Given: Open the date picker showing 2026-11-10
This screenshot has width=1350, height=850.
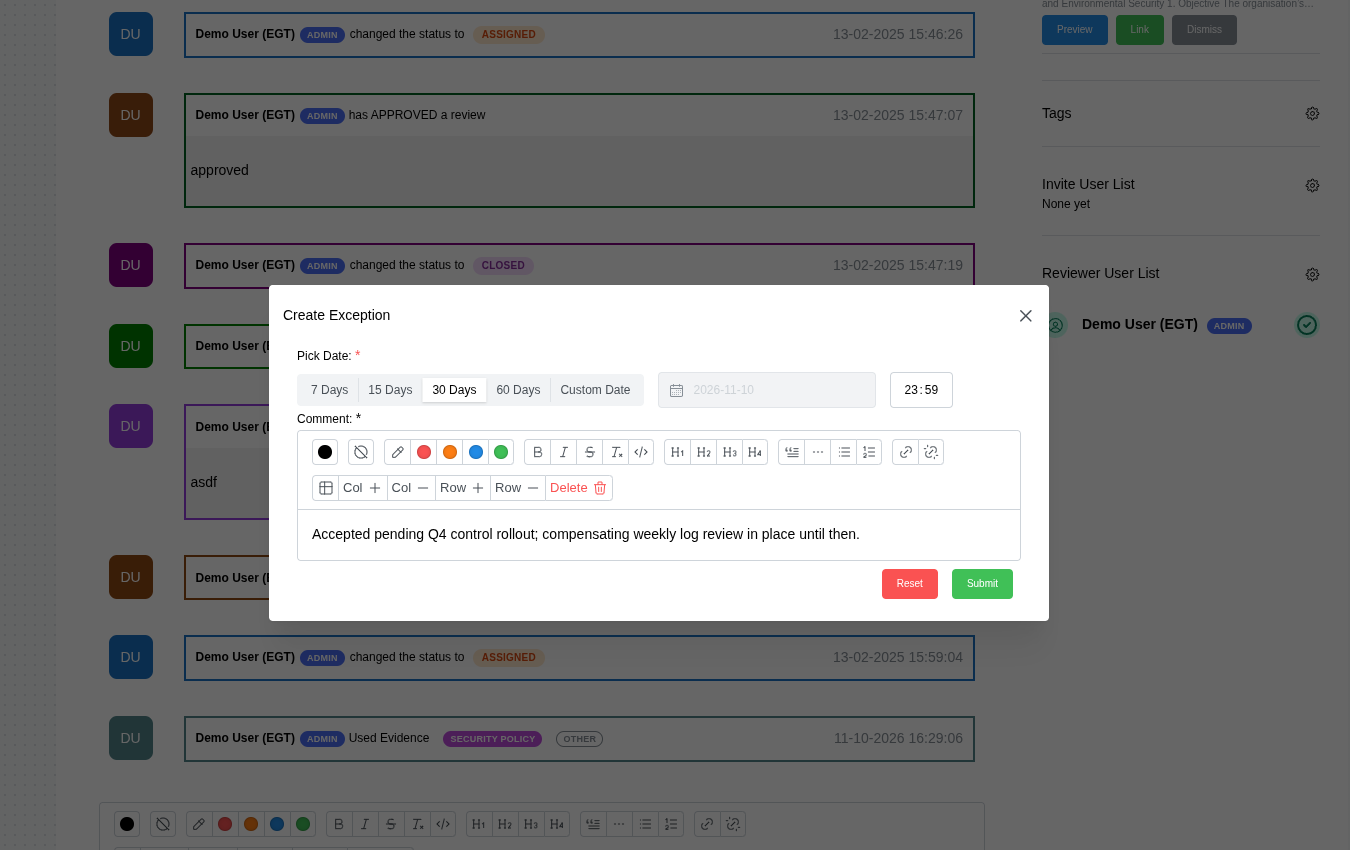Looking at the screenshot, I should point(767,390).
